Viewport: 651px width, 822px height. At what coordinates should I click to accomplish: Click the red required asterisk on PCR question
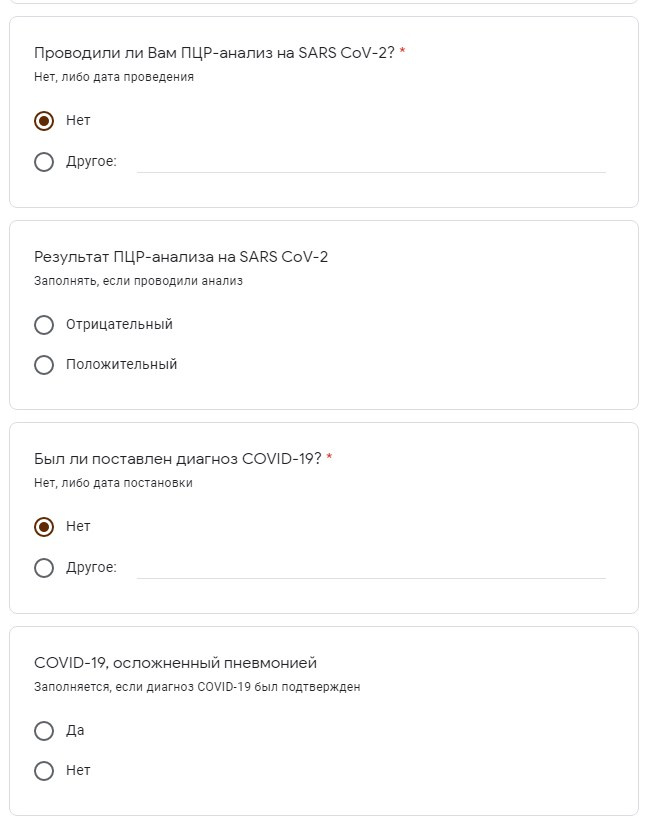tap(403, 51)
